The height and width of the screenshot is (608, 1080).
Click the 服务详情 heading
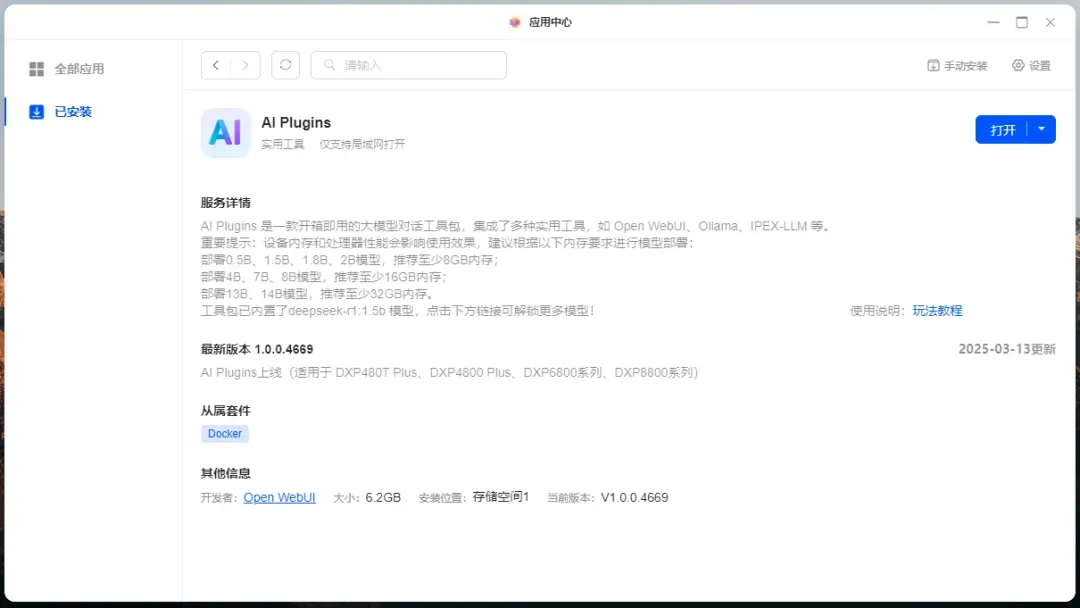225,202
